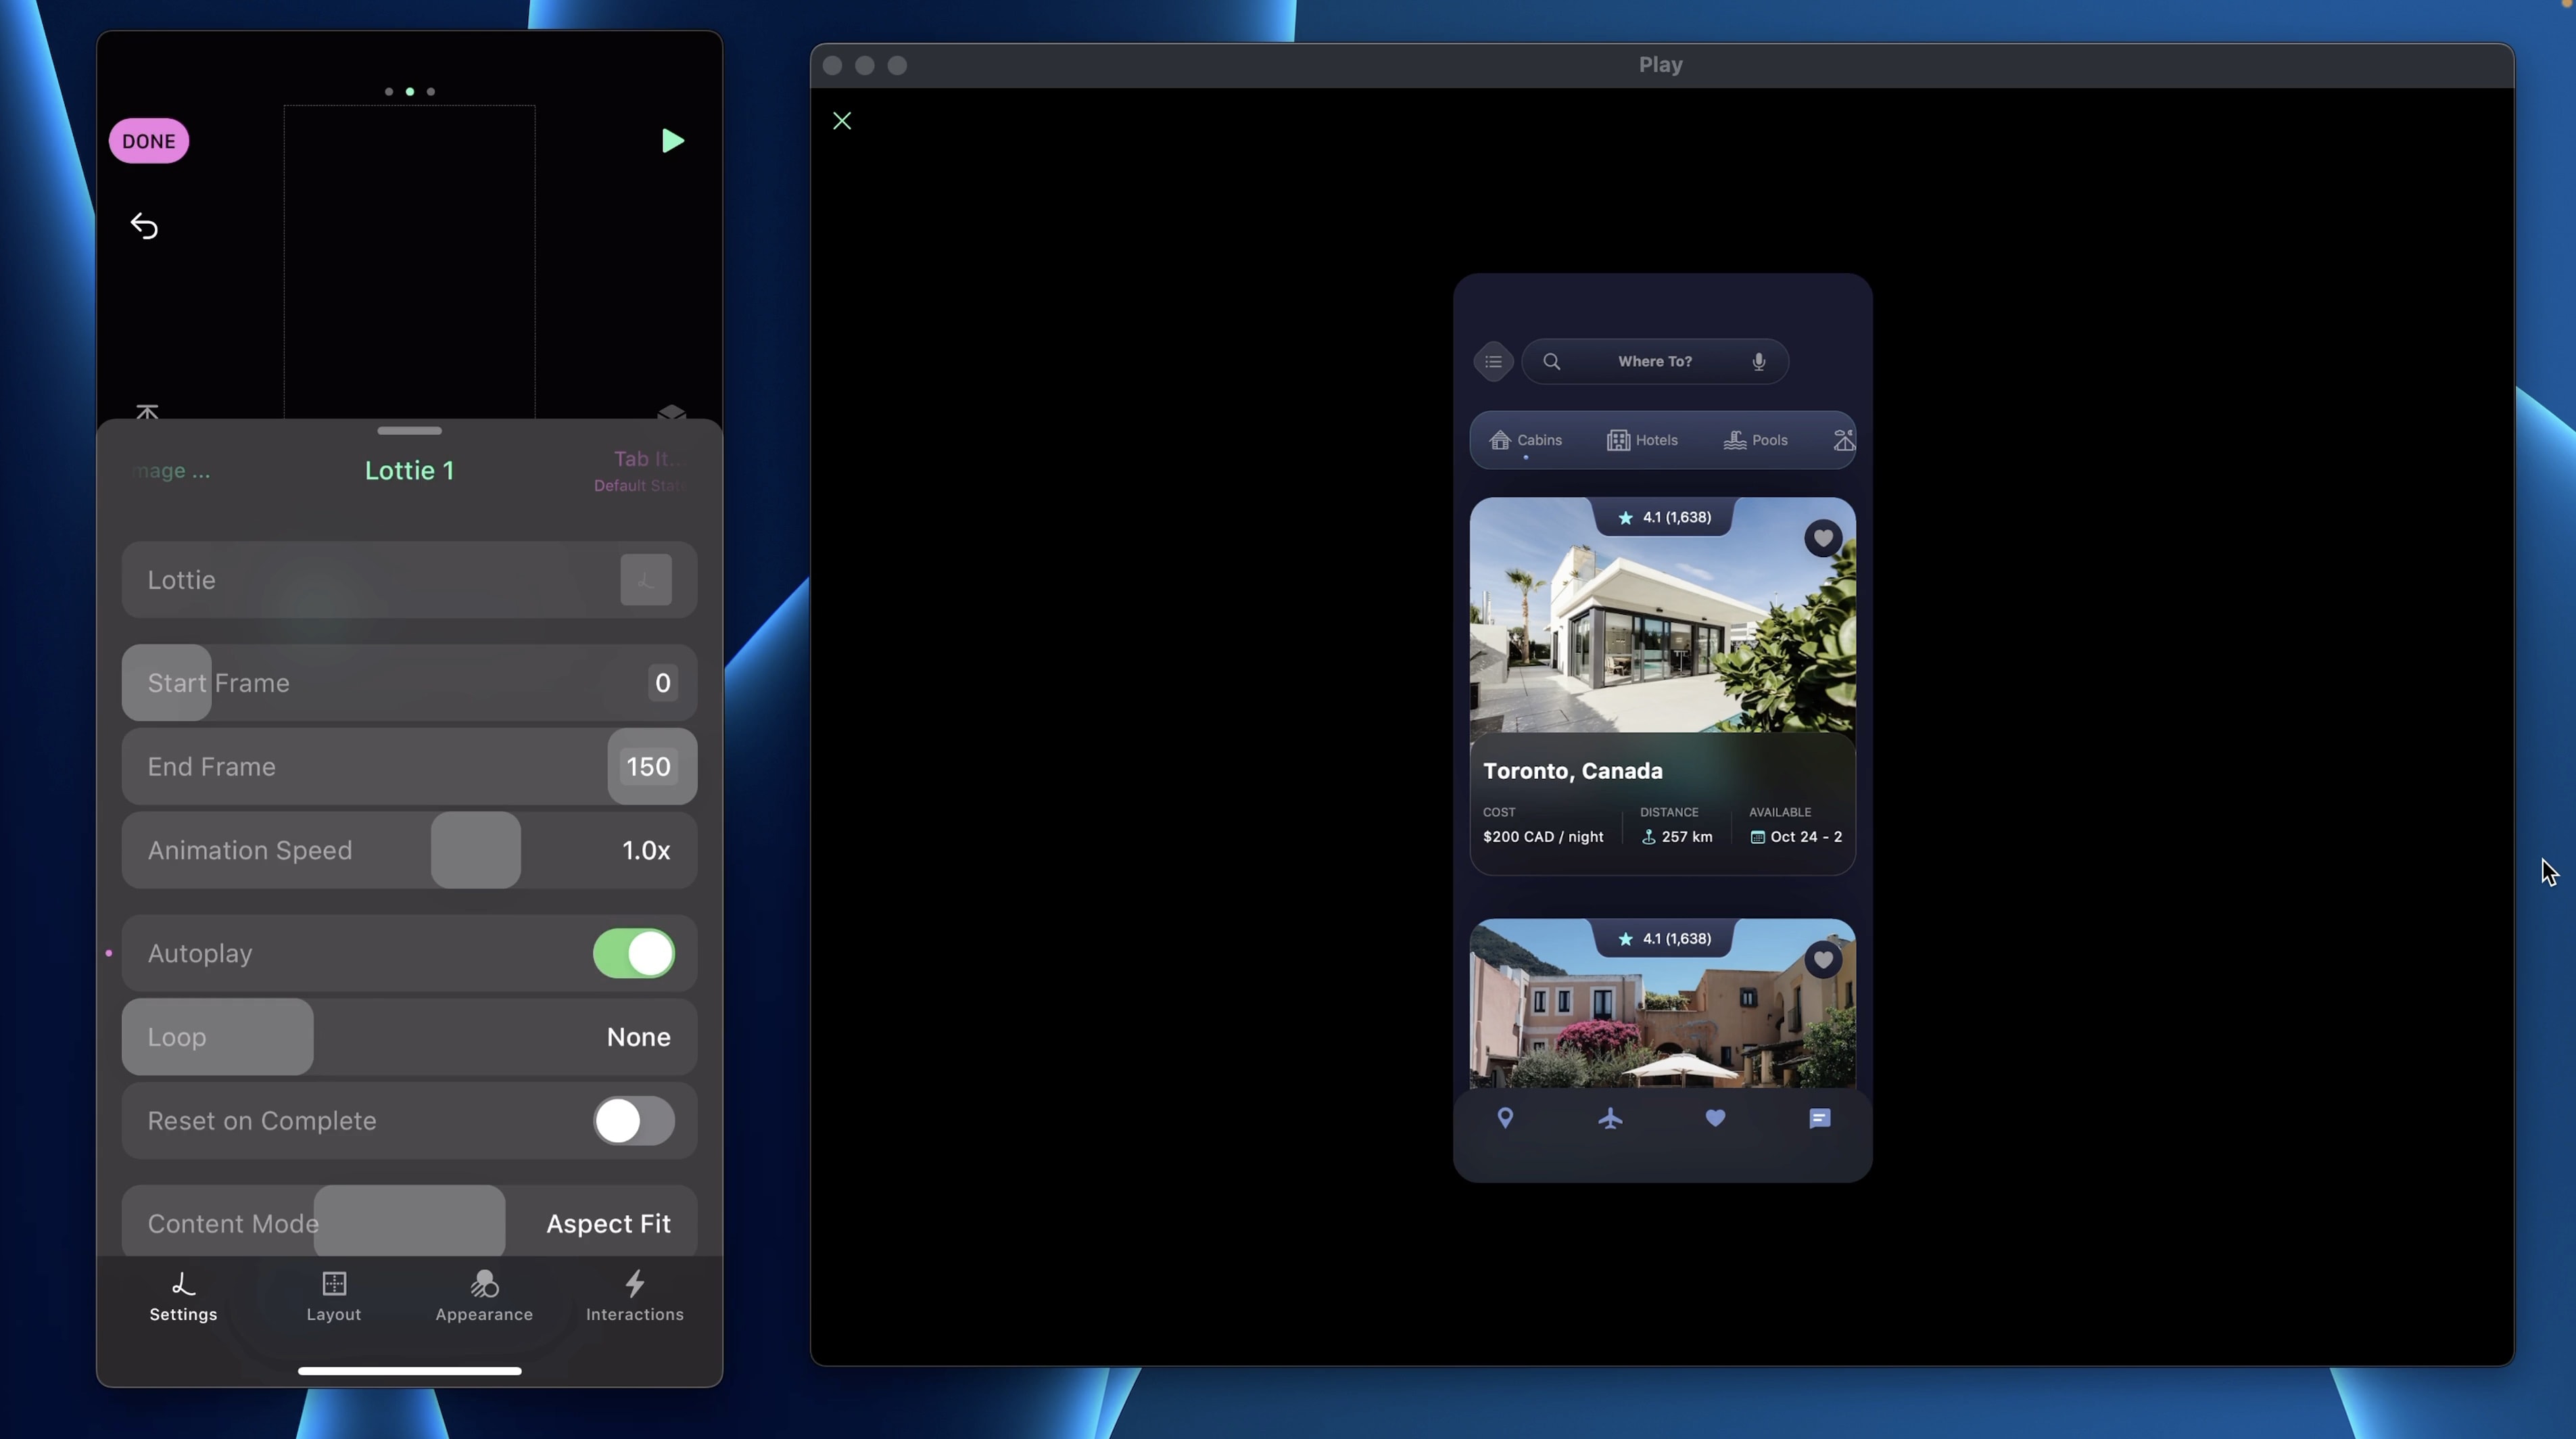Disable the Autoplay toggle
2576x1439 pixels.
click(633, 954)
